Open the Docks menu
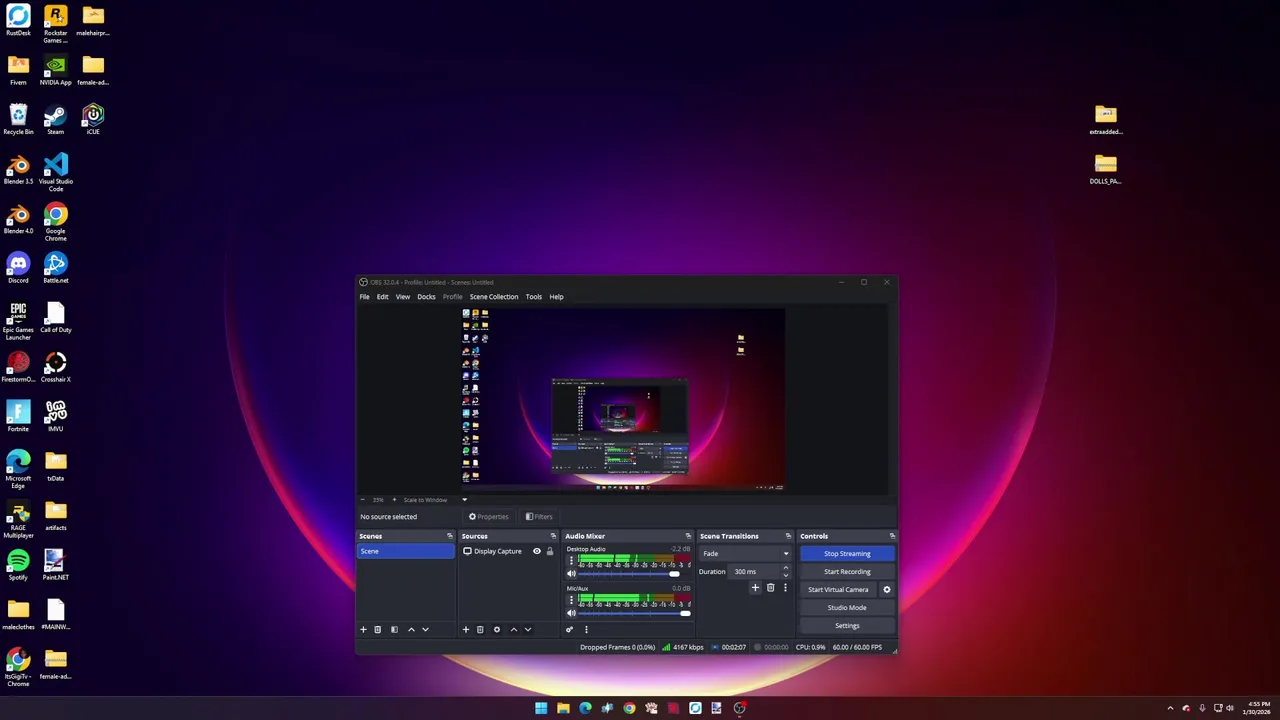The height and width of the screenshot is (720, 1280). (x=426, y=297)
